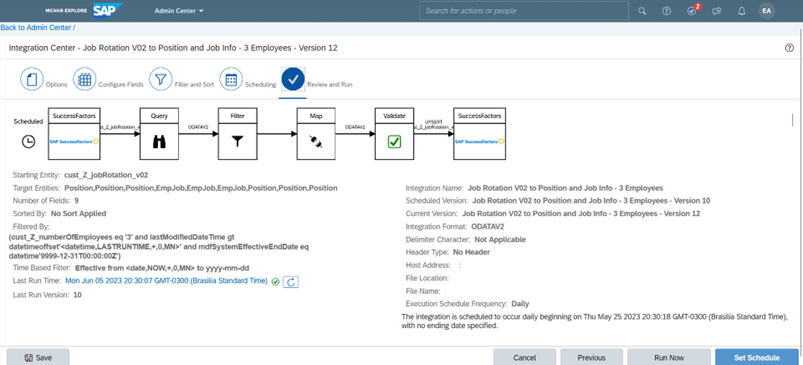Click the SAP logo in header
The image size is (803, 365).
108,10
